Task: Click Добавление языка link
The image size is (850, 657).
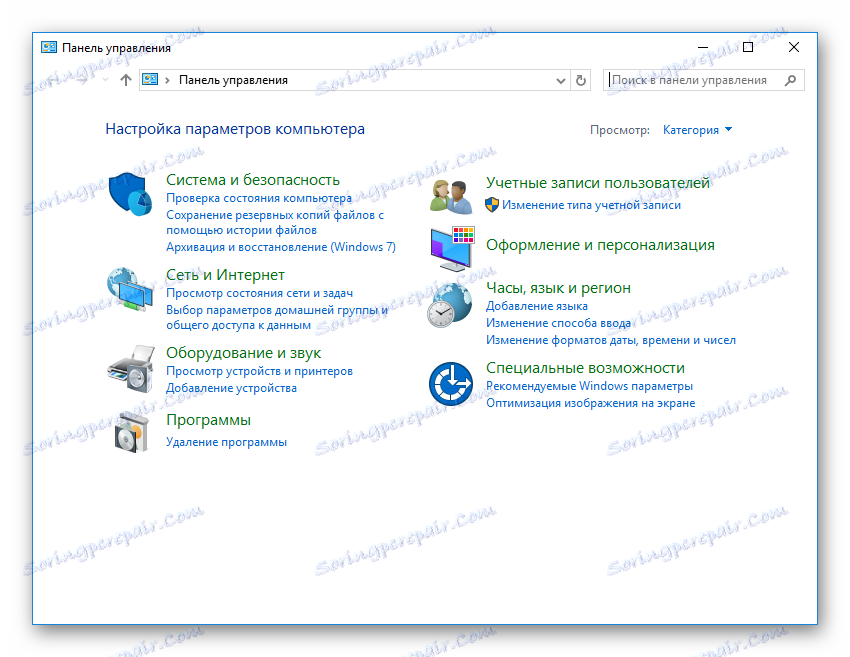Action: point(537,306)
